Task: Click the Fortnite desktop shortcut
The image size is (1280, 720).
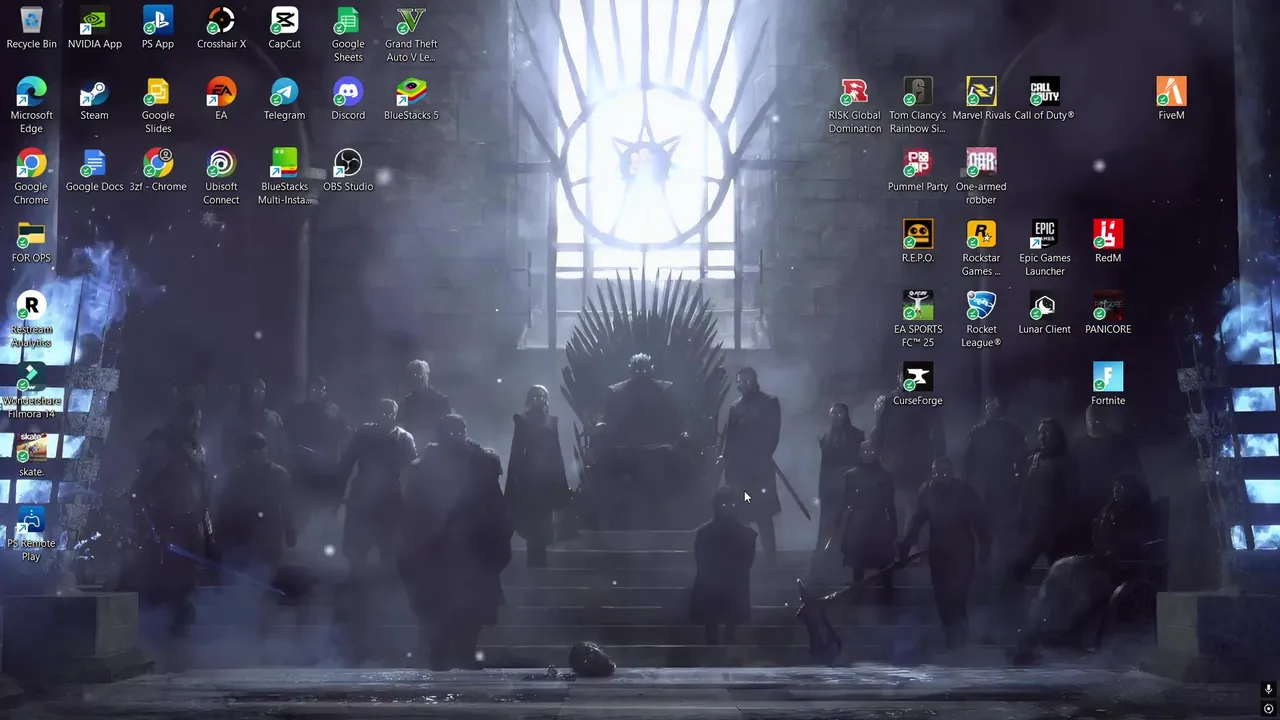Action: pos(1108,377)
